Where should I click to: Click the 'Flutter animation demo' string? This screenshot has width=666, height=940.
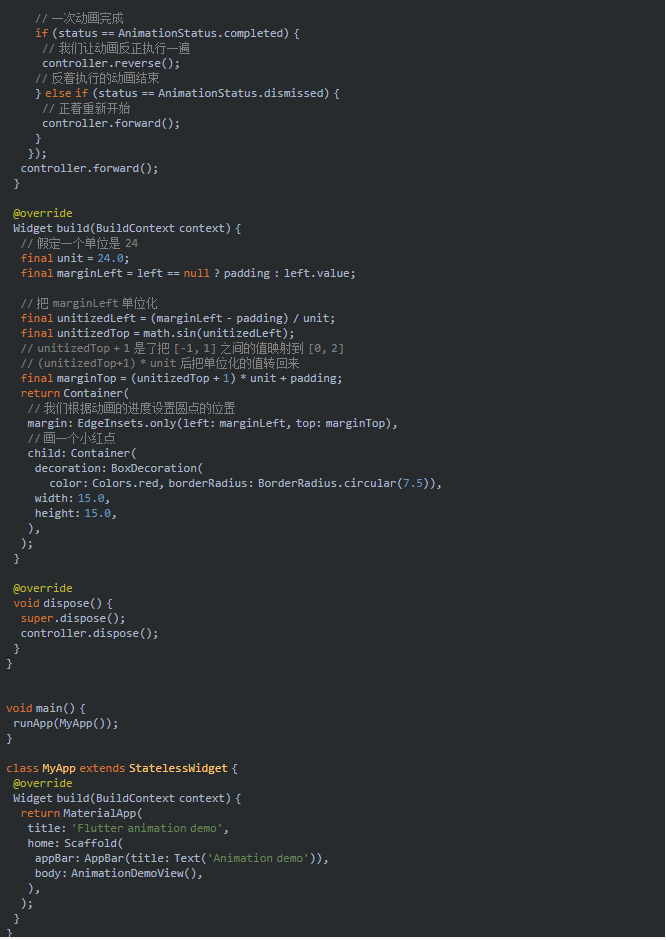pos(147,828)
